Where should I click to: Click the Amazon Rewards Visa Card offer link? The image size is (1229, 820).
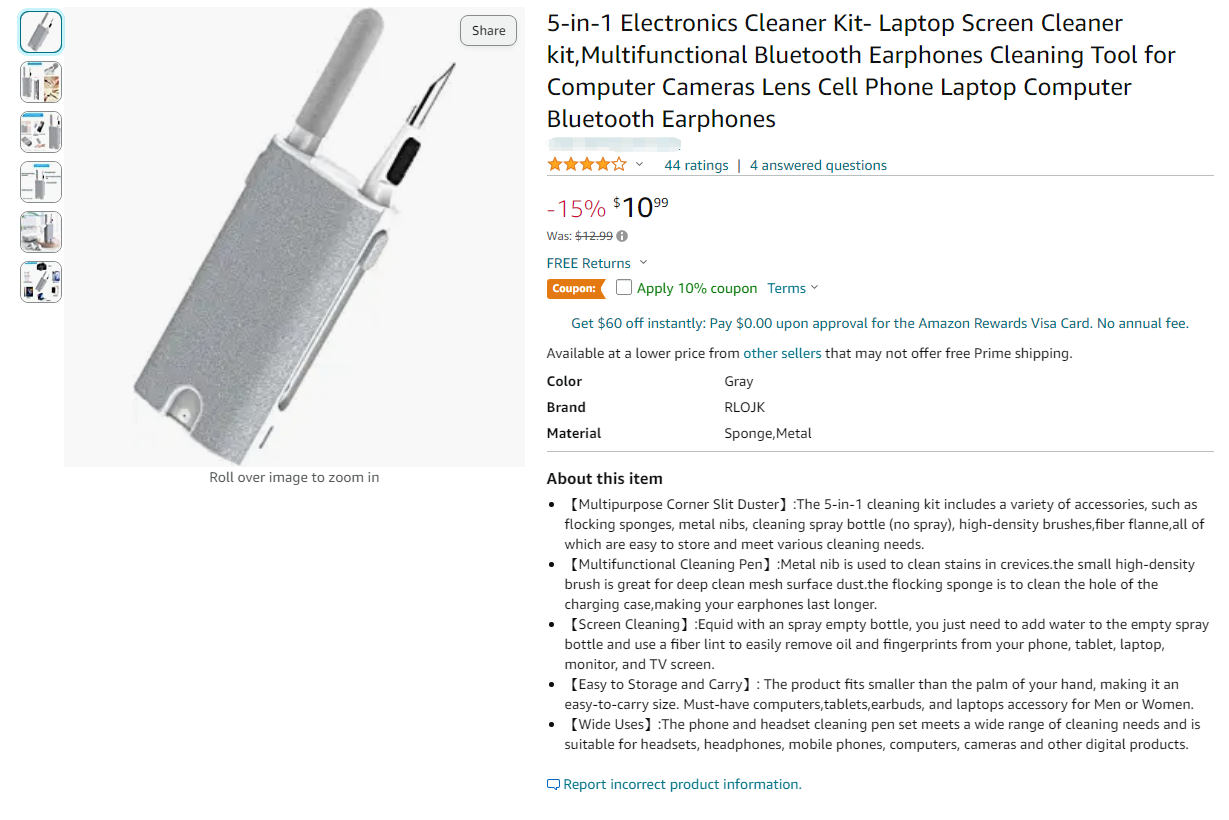click(900, 323)
